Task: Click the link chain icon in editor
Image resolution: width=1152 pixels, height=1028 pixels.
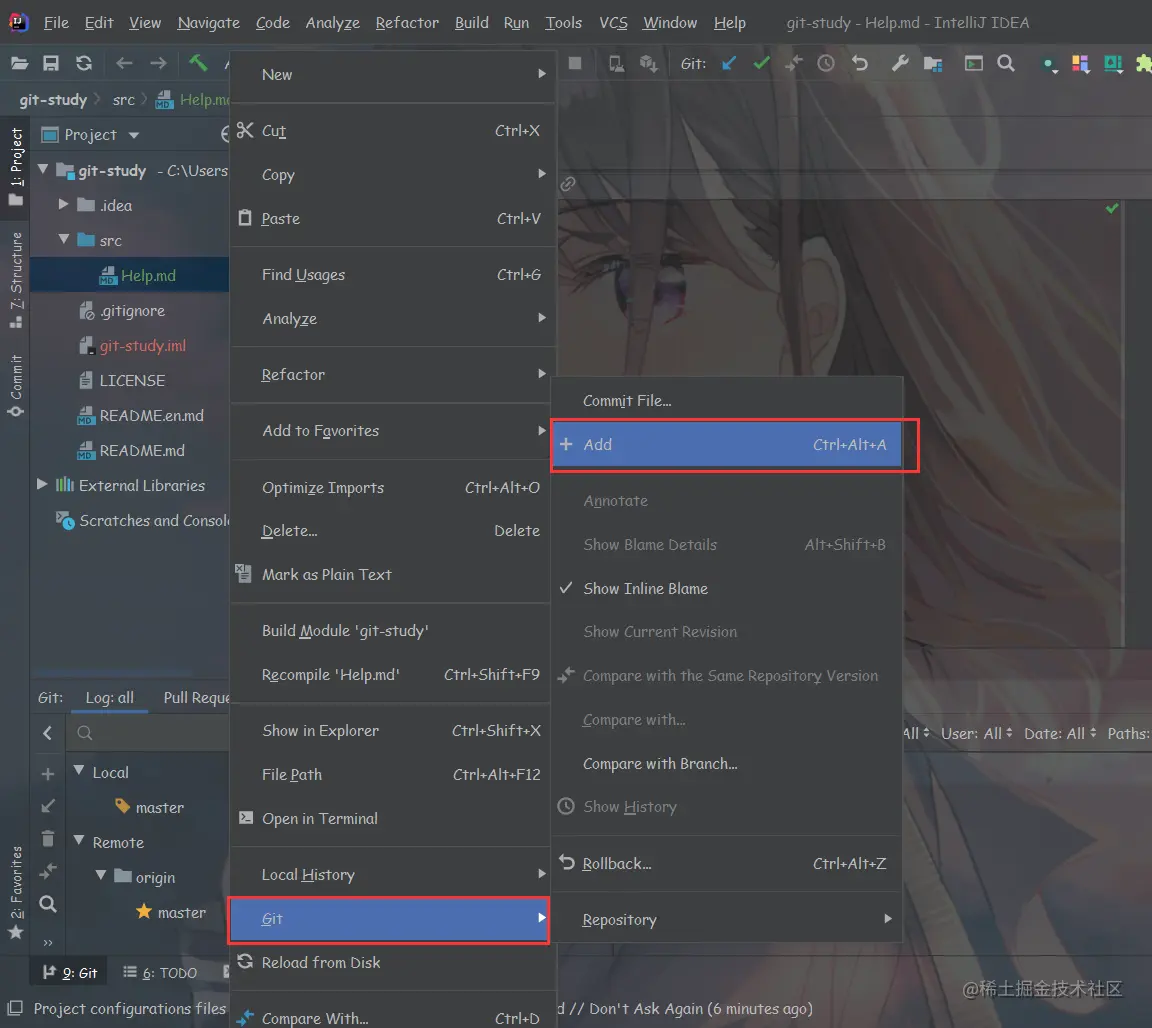Action: click(x=568, y=184)
